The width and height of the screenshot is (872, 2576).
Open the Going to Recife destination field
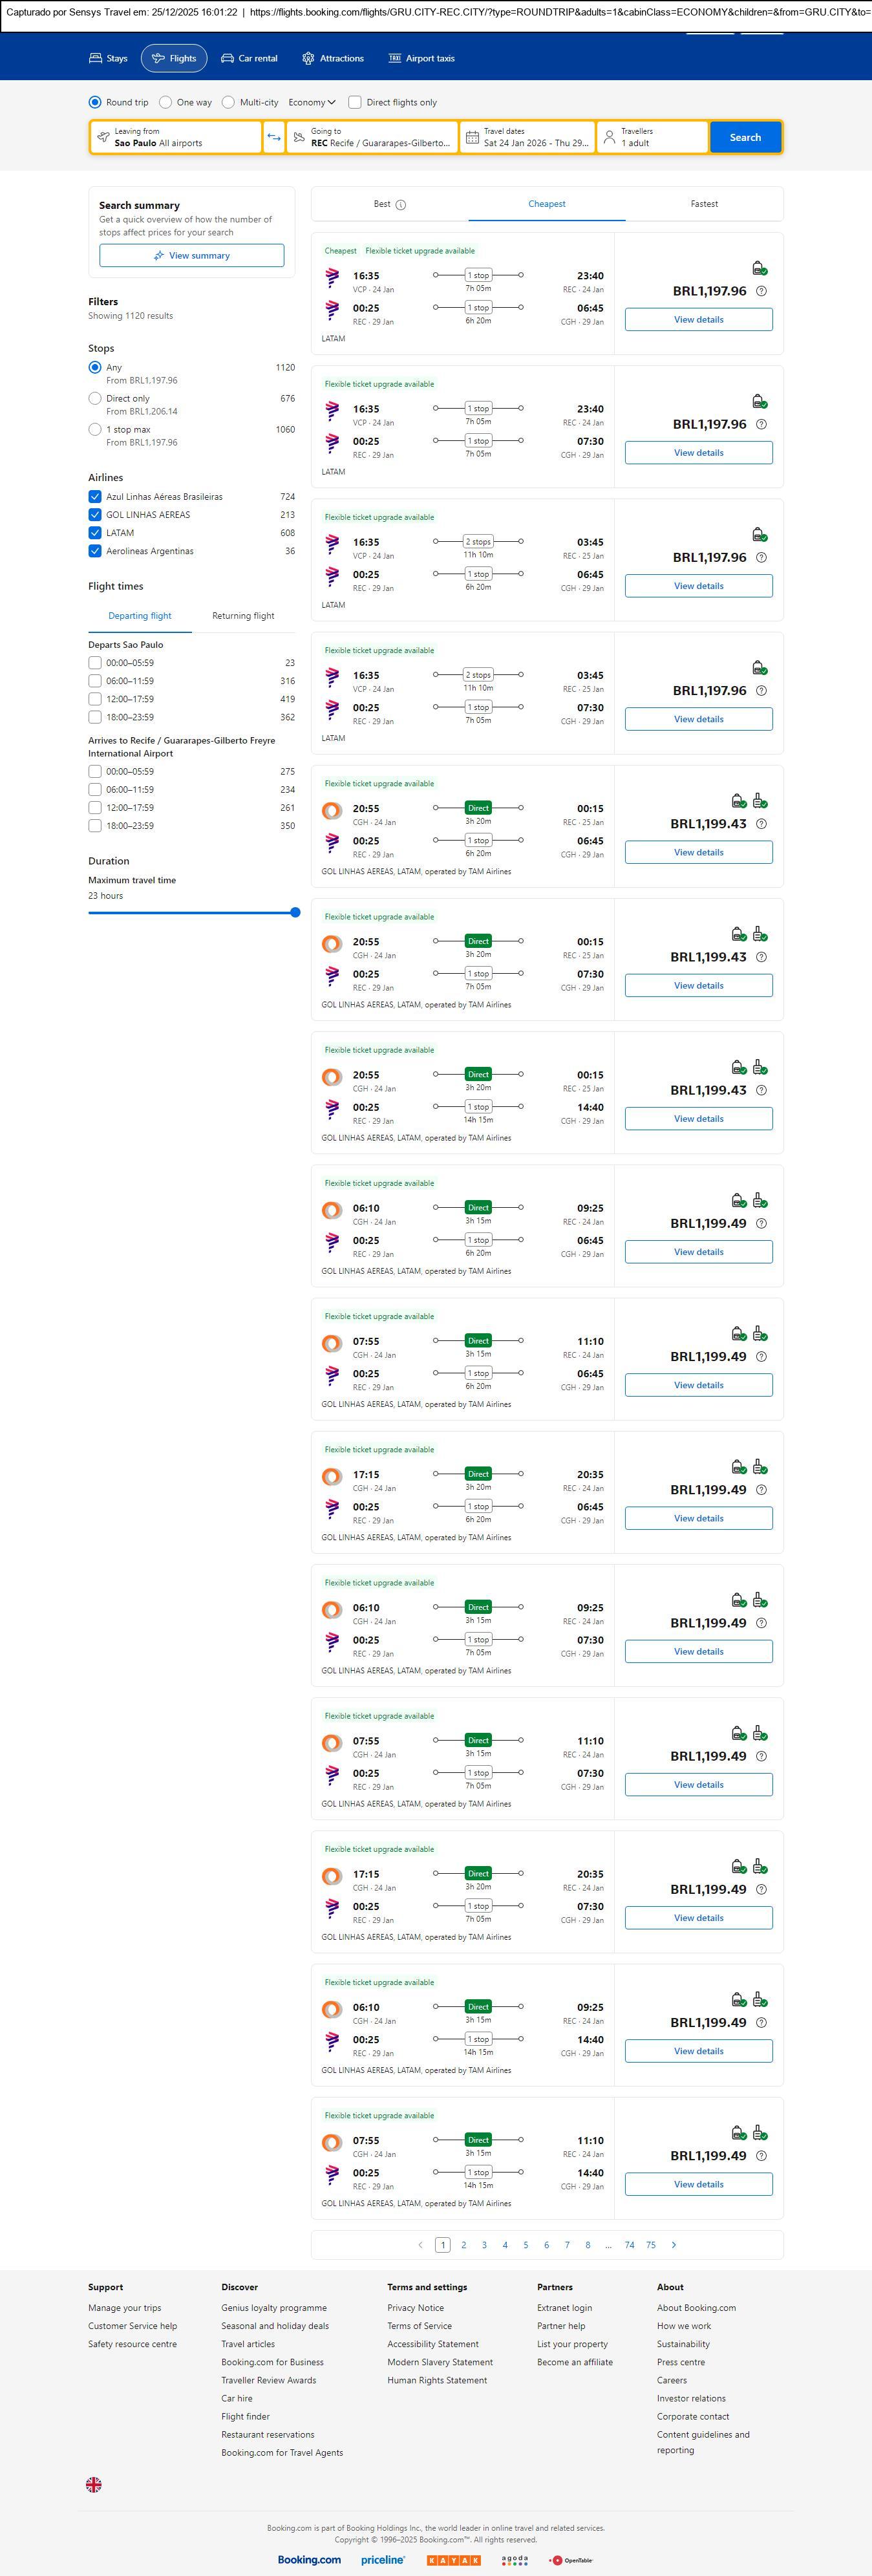tap(372, 137)
